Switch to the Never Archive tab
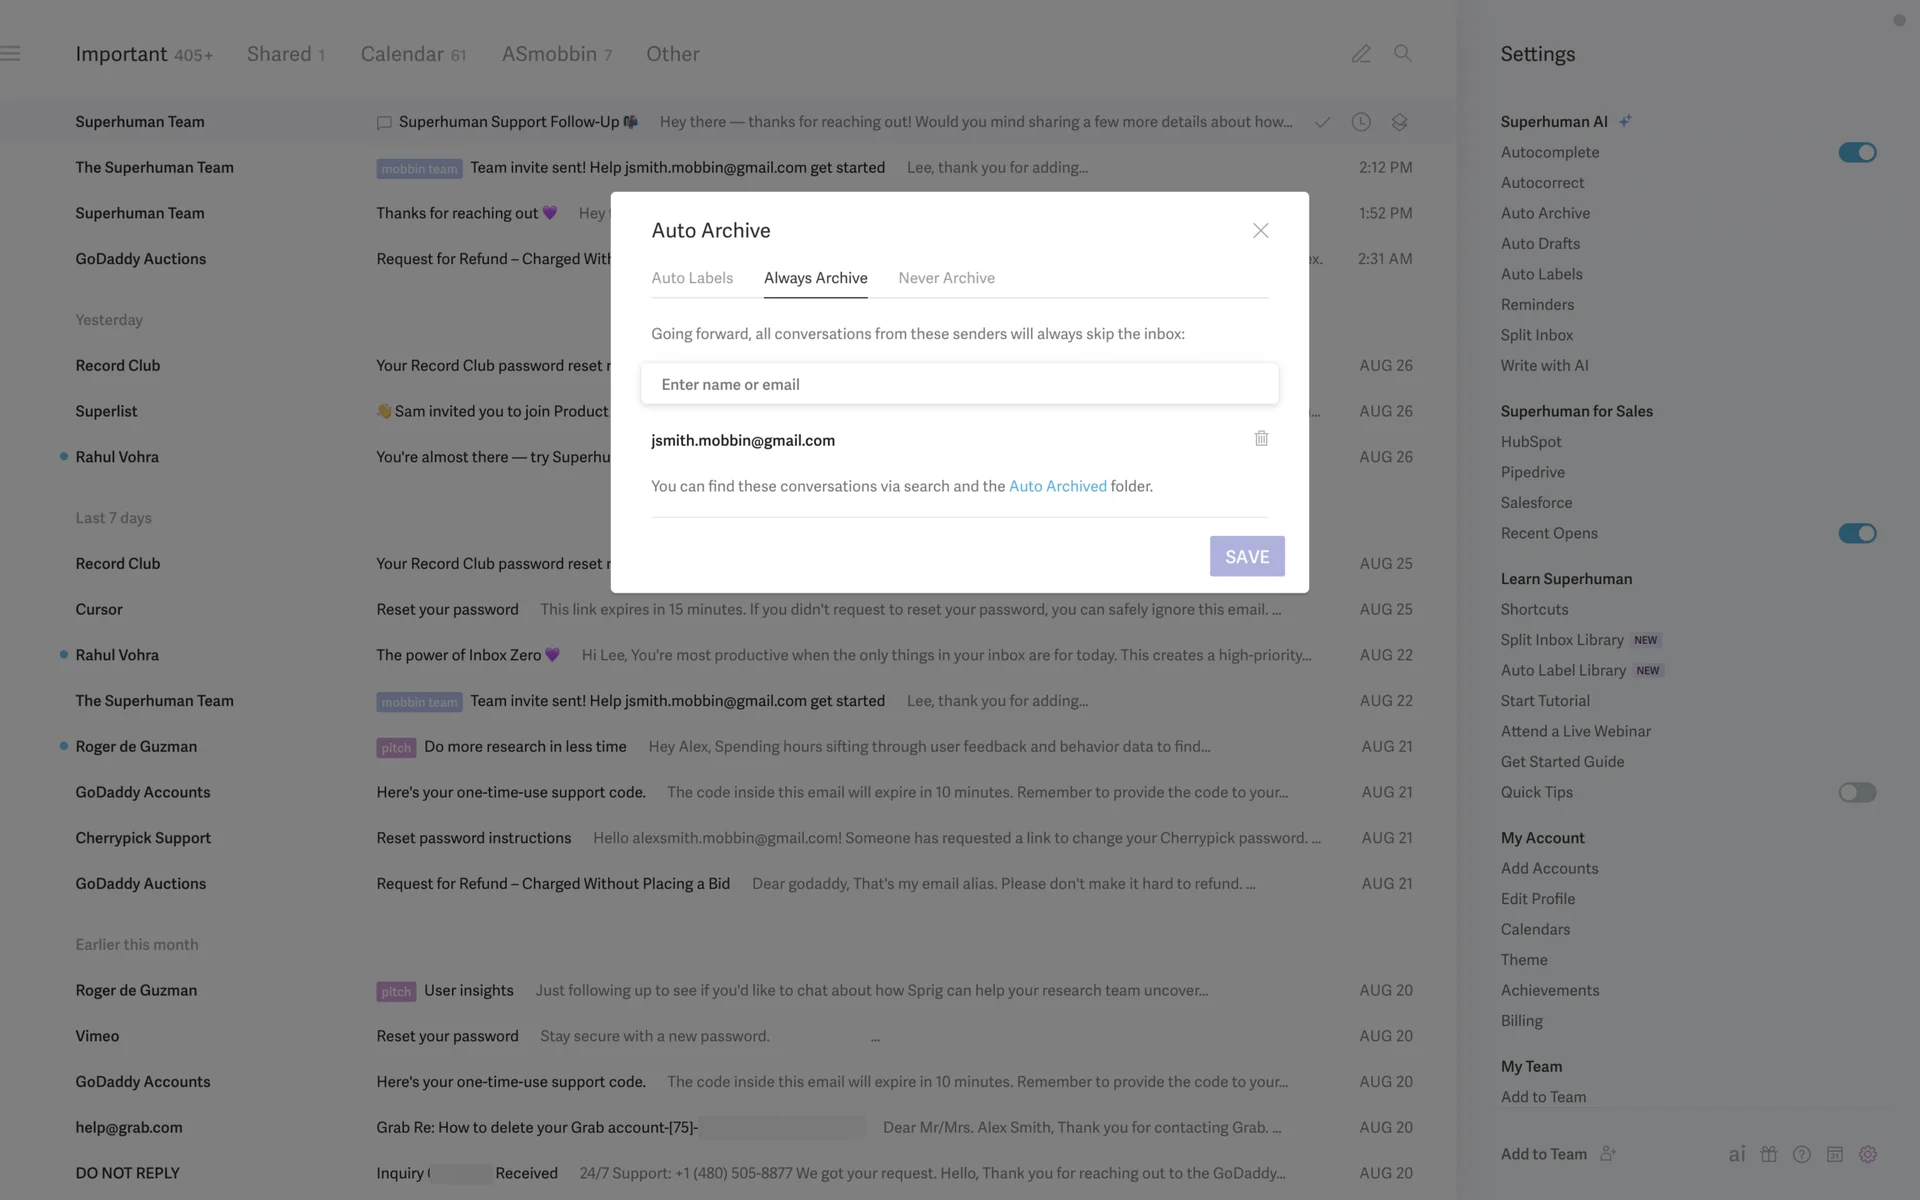The width and height of the screenshot is (1920, 1200). coord(946,278)
